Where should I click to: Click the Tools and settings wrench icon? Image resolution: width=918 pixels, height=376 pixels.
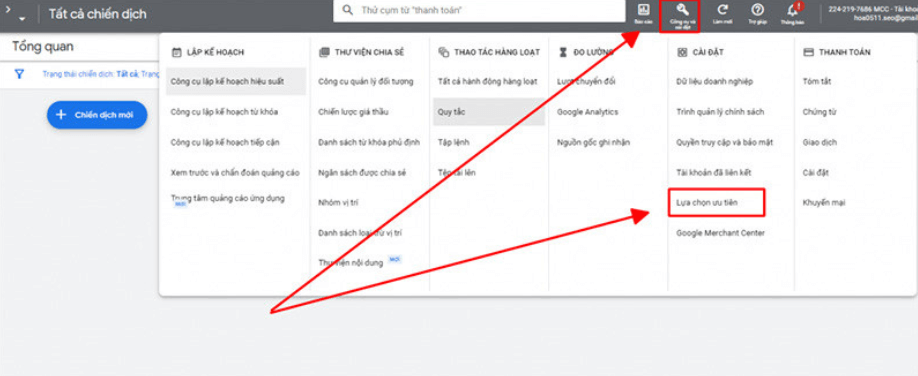coord(679,10)
